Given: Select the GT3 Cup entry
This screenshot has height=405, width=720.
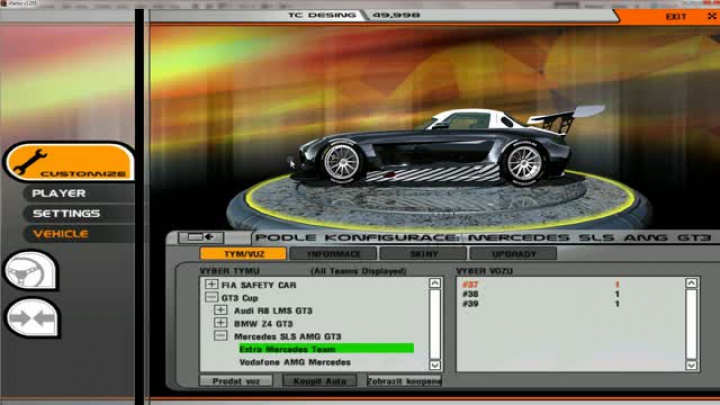Looking at the screenshot, I should pos(240,298).
